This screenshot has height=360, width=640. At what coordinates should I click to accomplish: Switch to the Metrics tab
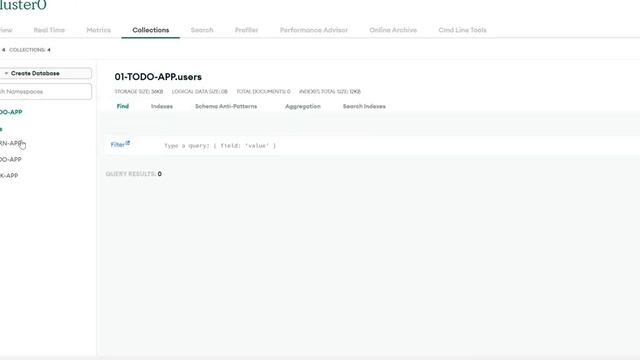(x=98, y=30)
